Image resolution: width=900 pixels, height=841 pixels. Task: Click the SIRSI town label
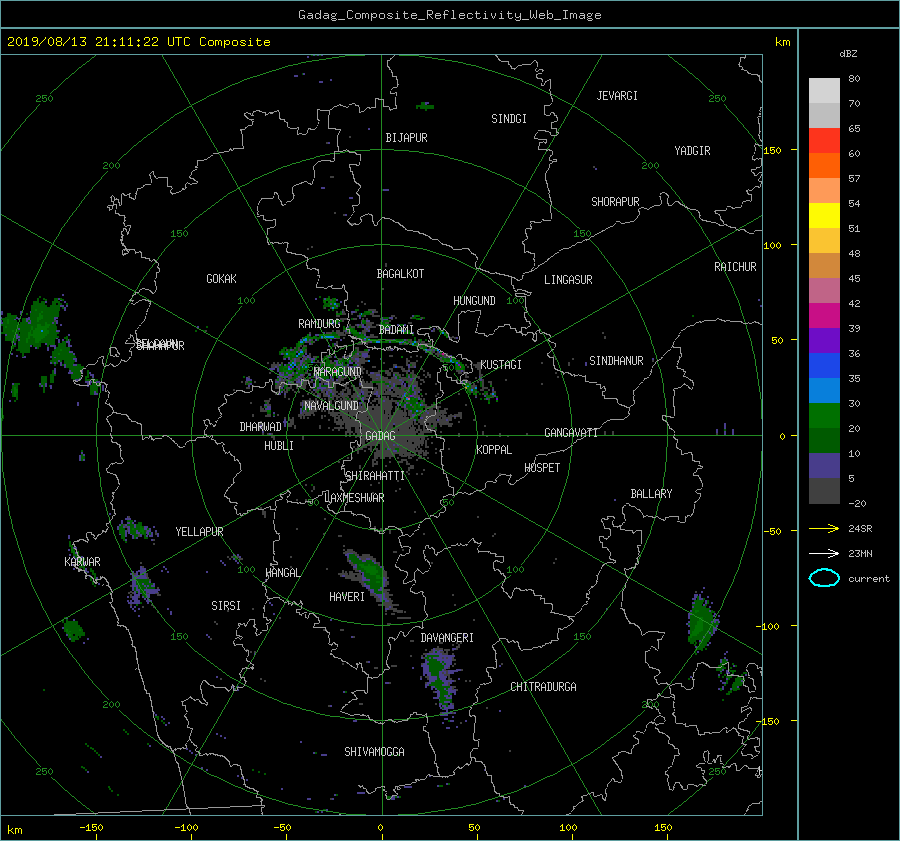[226, 606]
